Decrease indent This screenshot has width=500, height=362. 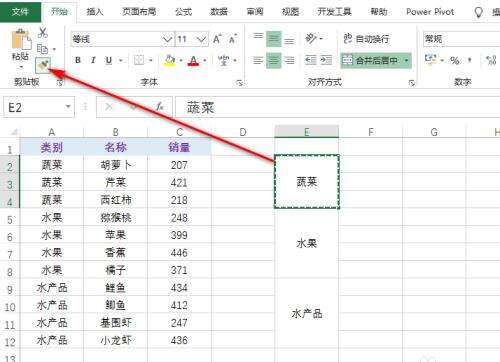point(311,60)
